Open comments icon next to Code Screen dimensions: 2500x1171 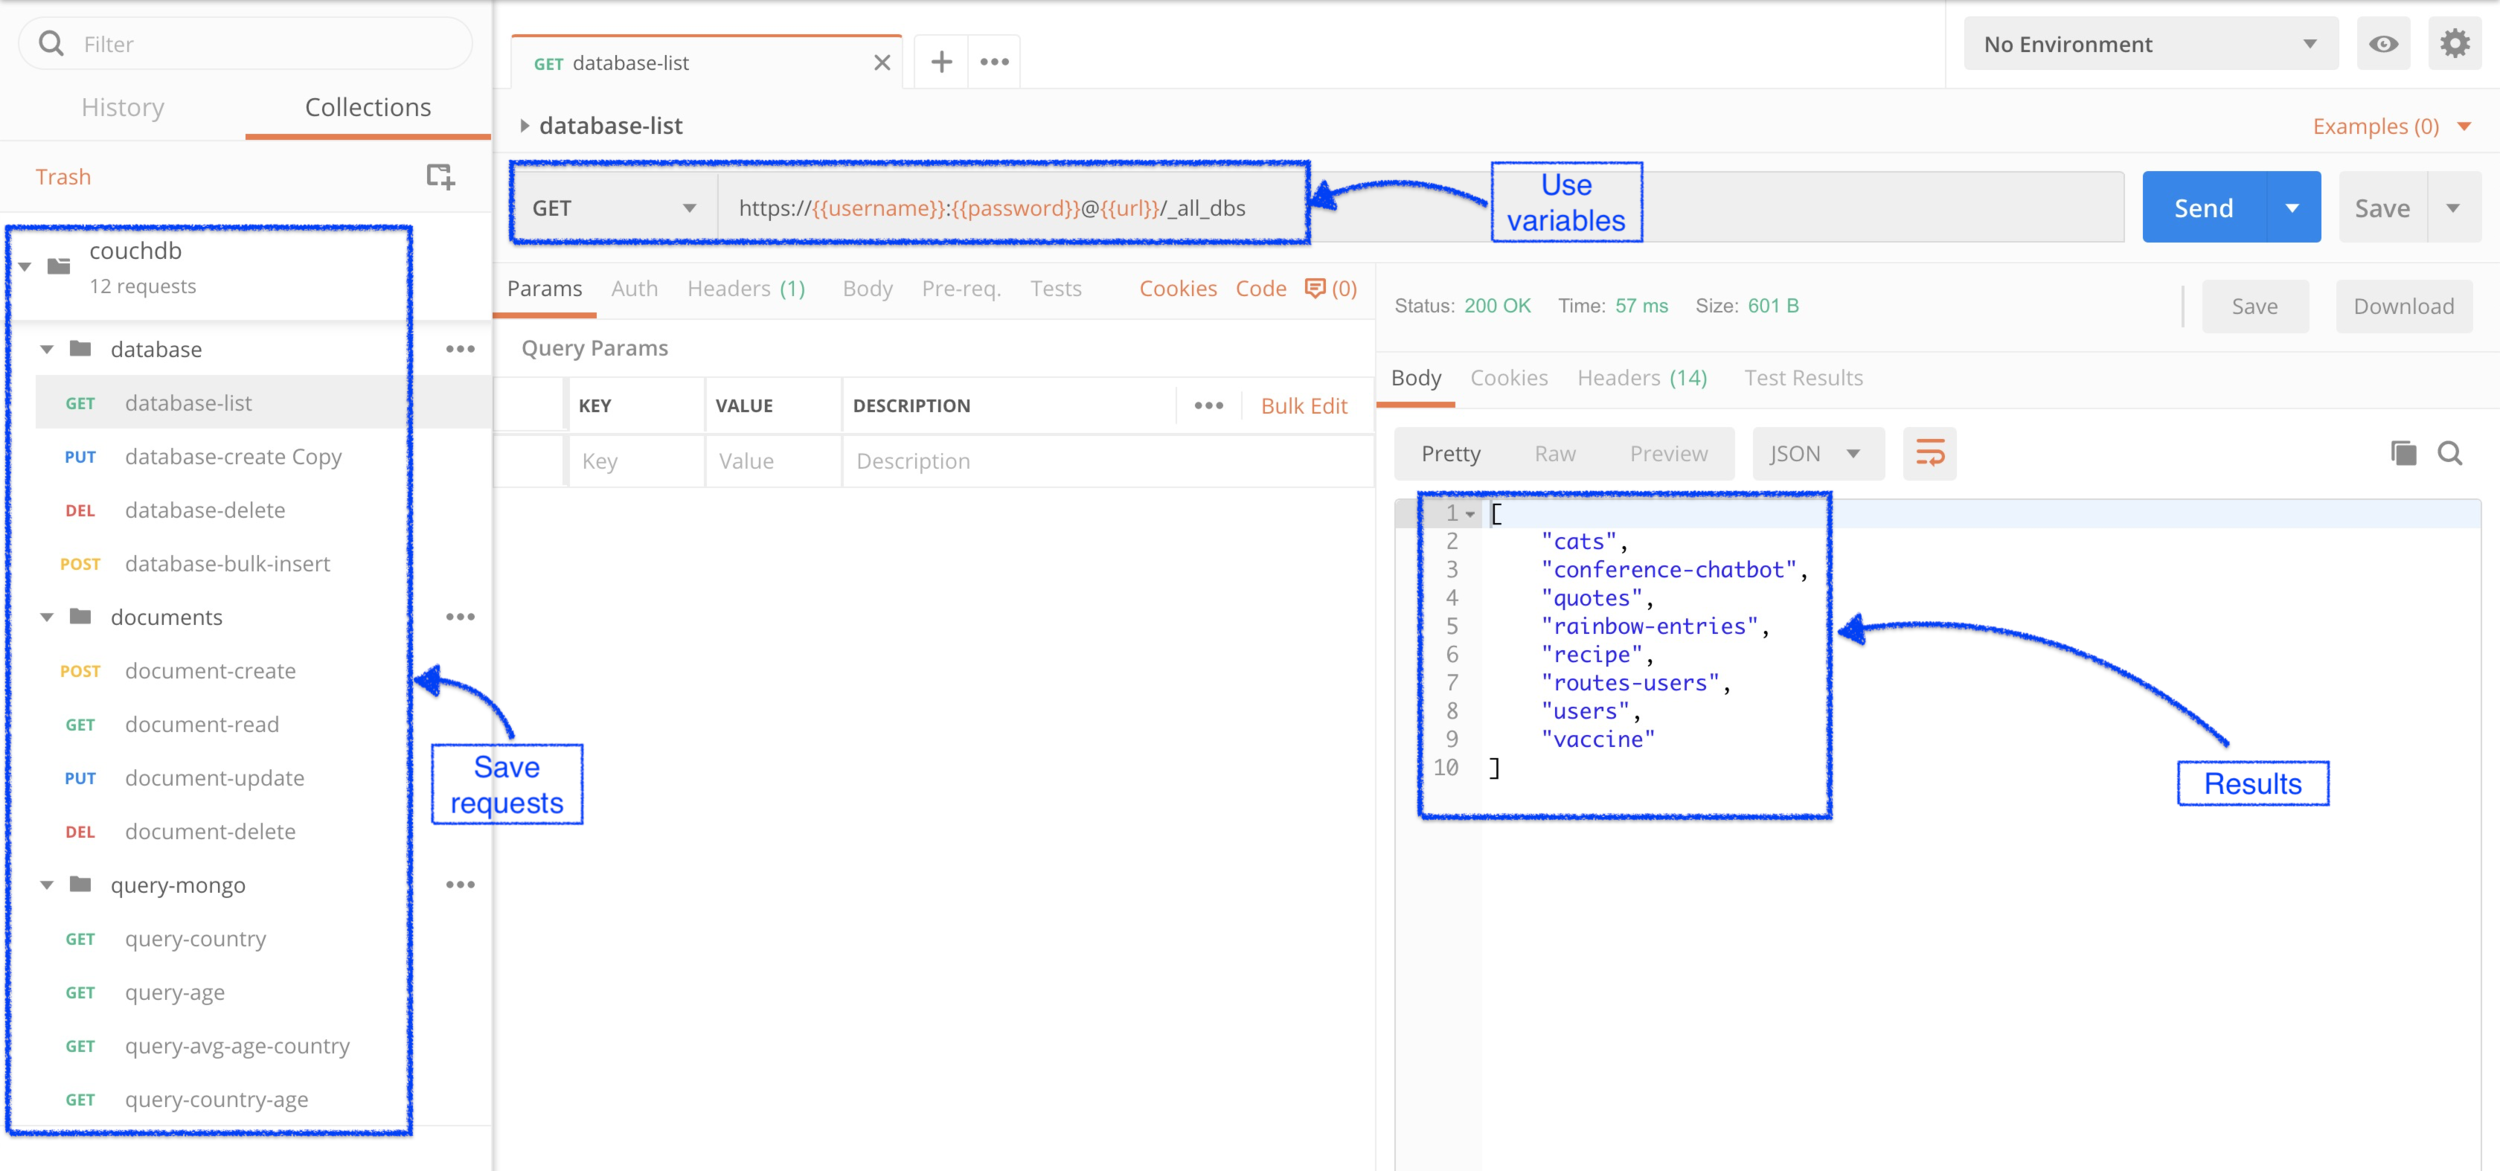click(1315, 288)
